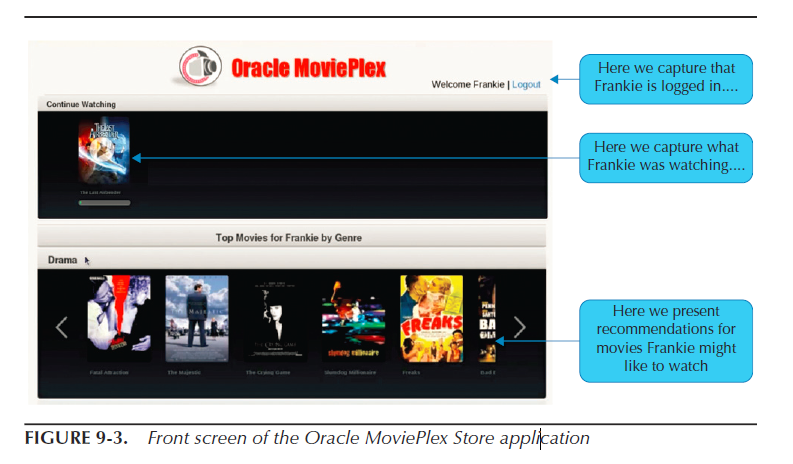The height and width of the screenshot is (464, 793).
Task: Click The Last Airbender progress bar
Action: coord(105,203)
